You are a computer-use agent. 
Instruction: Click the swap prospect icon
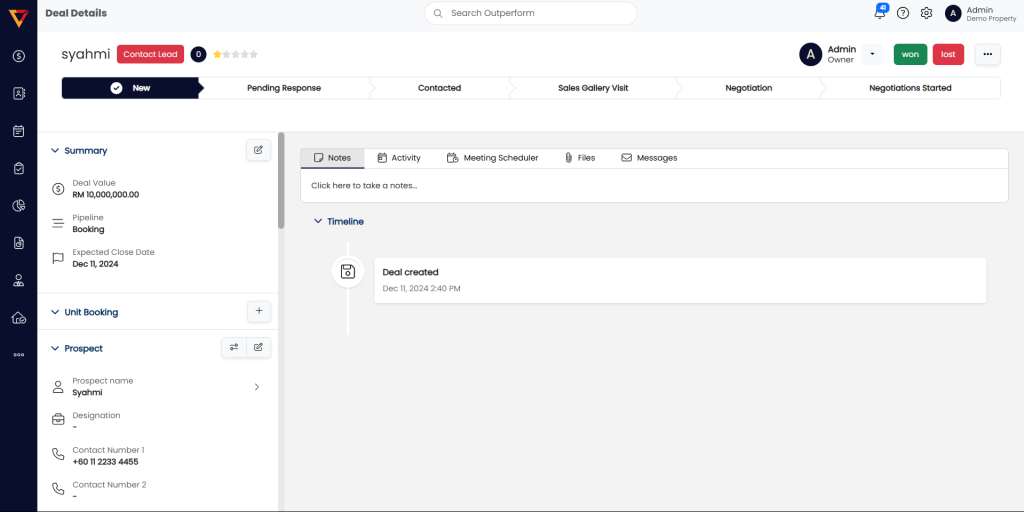[234, 348]
